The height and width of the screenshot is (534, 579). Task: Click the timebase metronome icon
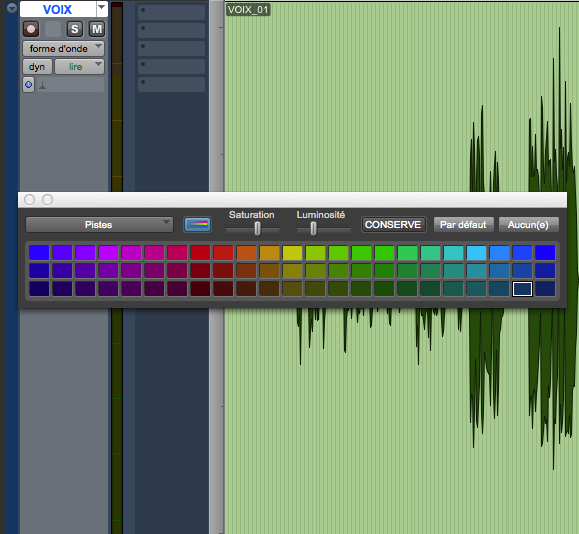pyautogui.click(x=42, y=85)
